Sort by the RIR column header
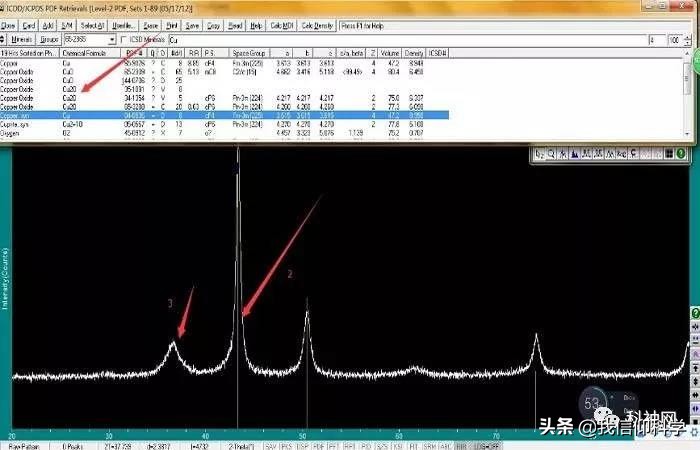Image resolution: width=700 pixels, height=450 pixels. [x=193, y=53]
